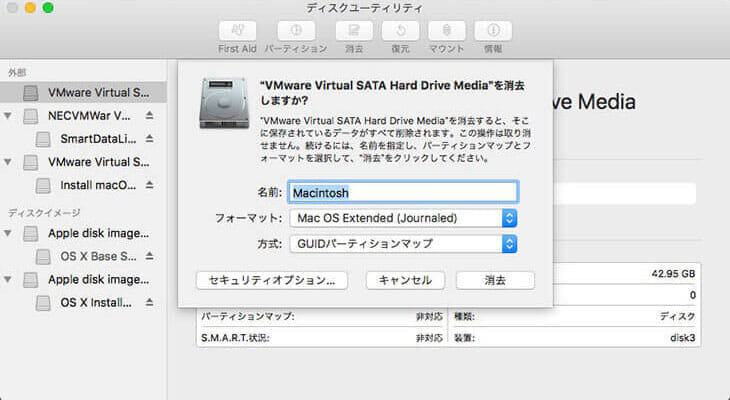Click the disk icon beside NECVMWar V...
Viewport: 730px width, 400px height.
coord(31,115)
